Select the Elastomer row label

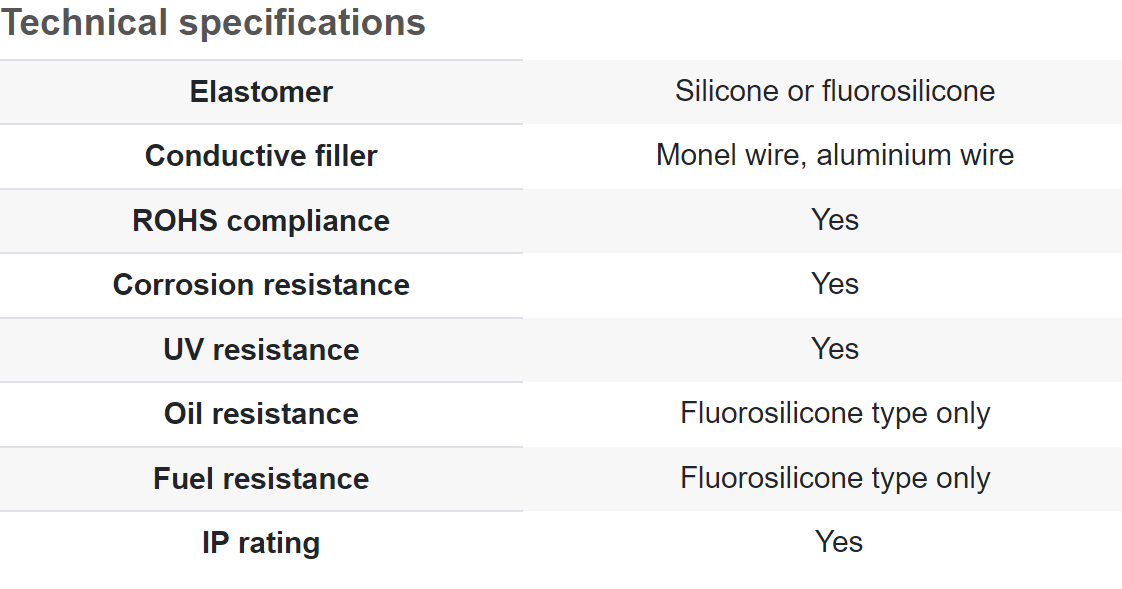261,92
